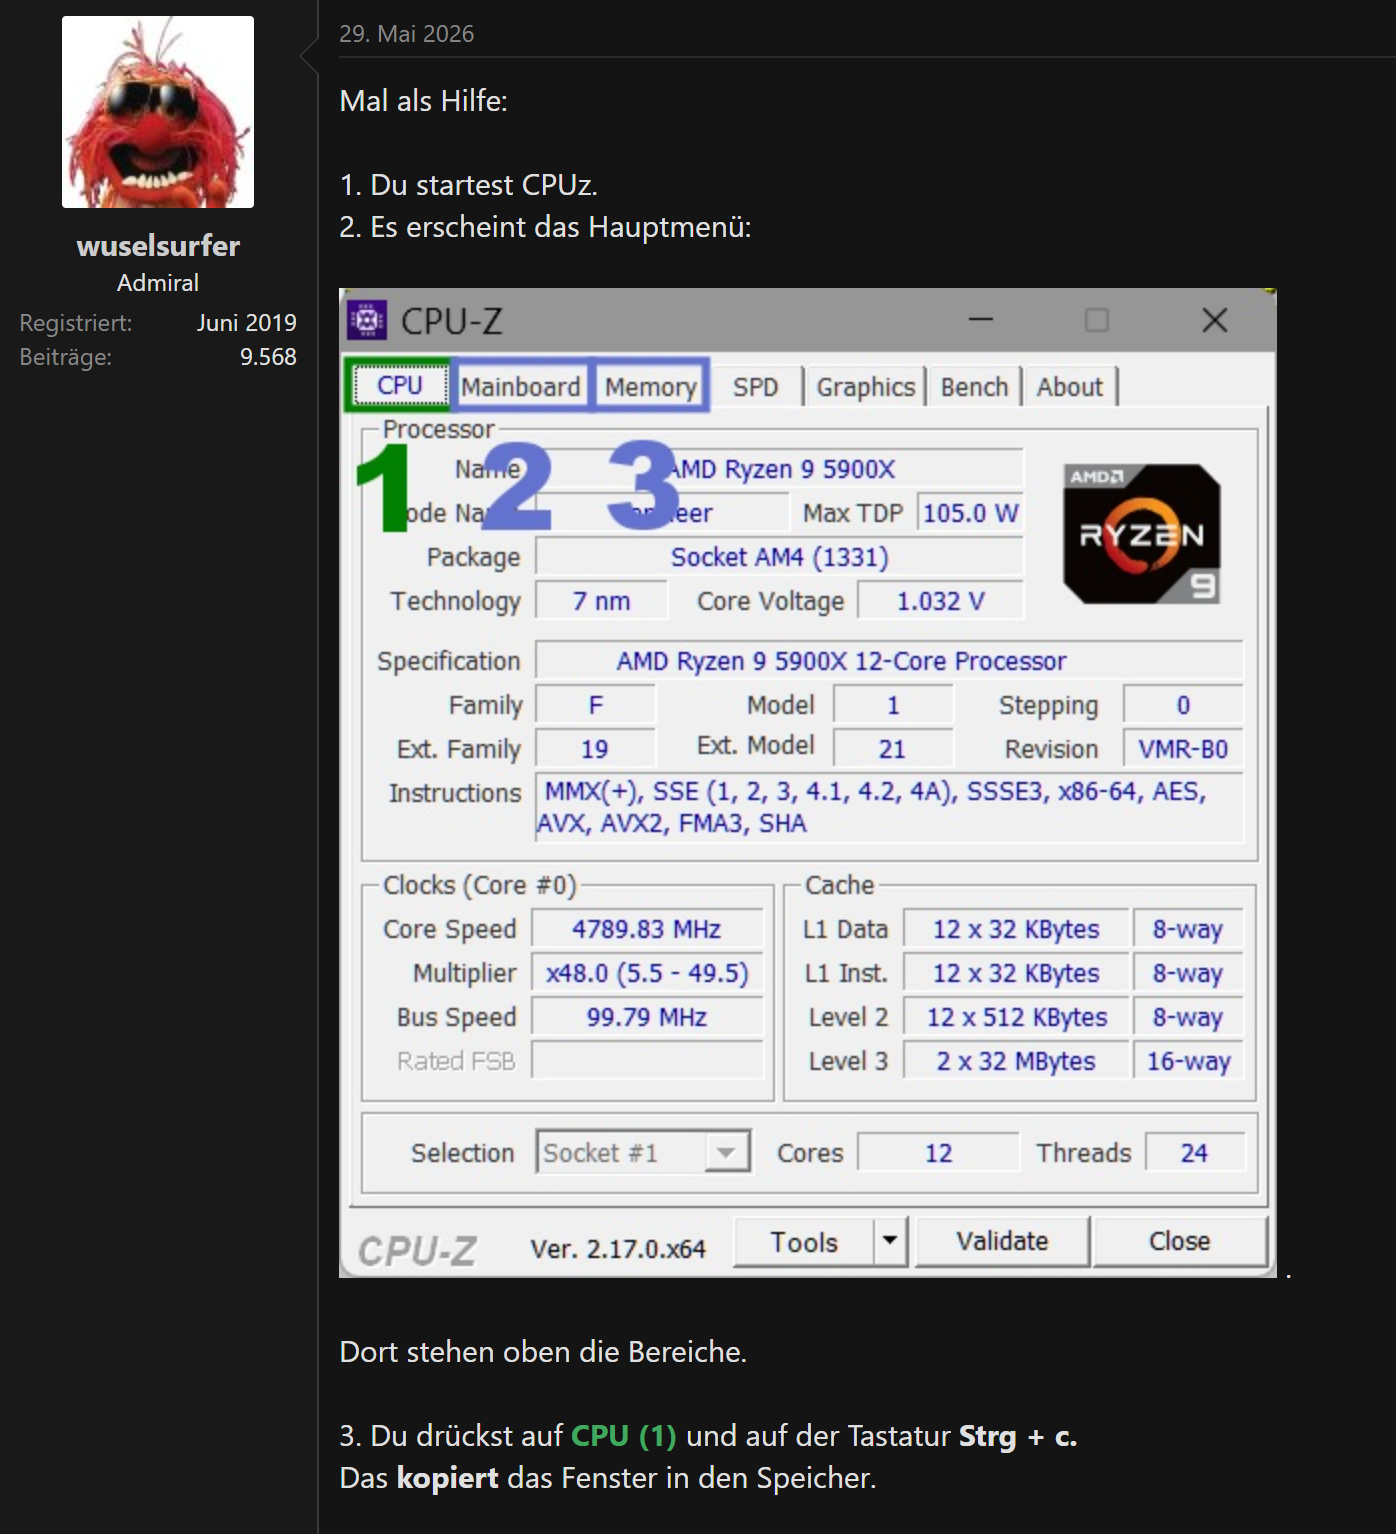Open the Graphics tab
The width and height of the screenshot is (1396, 1534).
tap(865, 387)
